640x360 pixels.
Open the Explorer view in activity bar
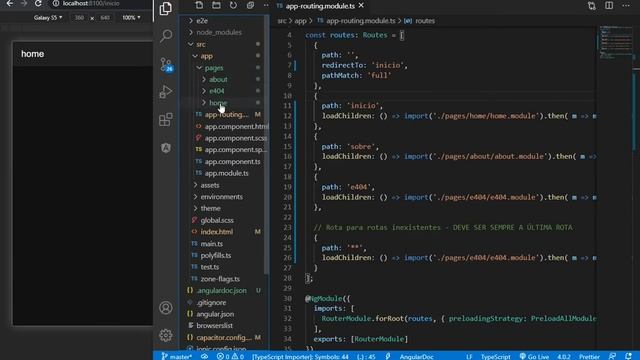coord(166,8)
